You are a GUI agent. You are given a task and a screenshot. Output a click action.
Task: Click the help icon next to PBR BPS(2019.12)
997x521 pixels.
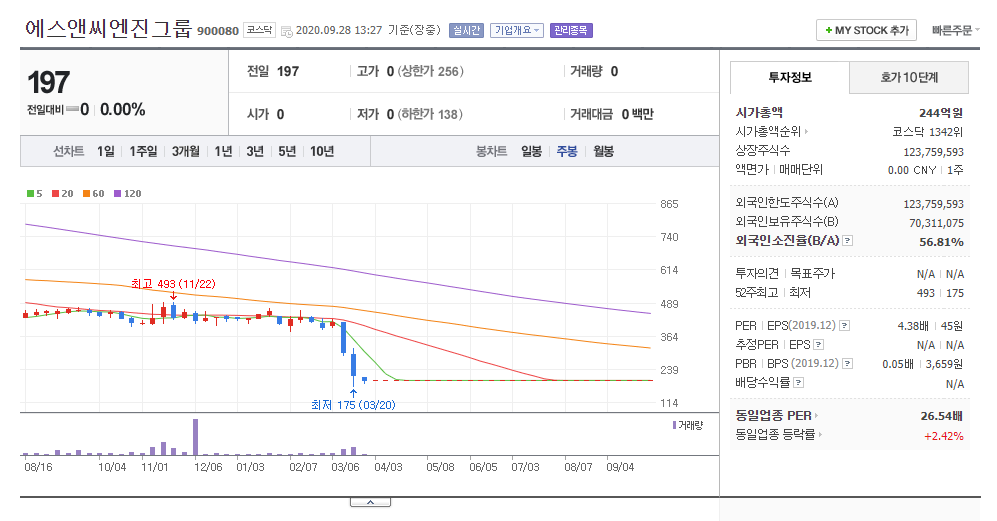point(847,364)
